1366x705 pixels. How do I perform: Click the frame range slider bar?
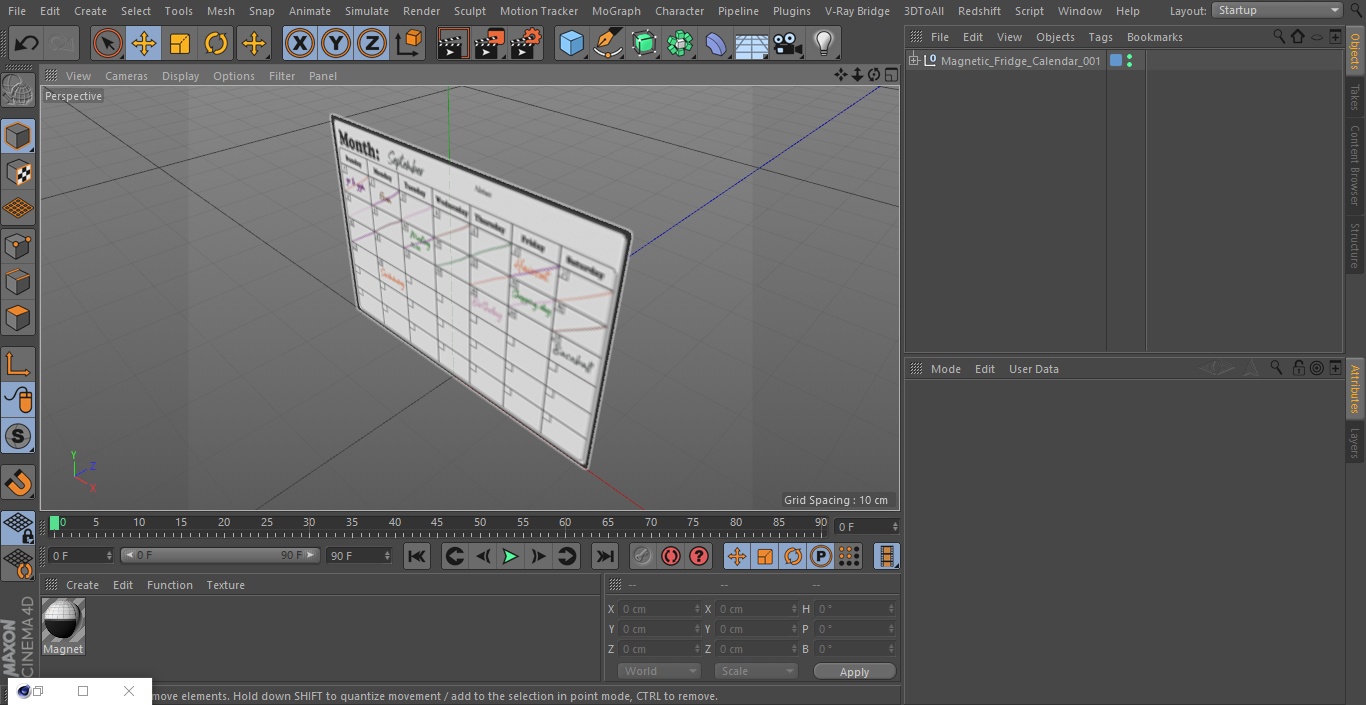coord(220,555)
